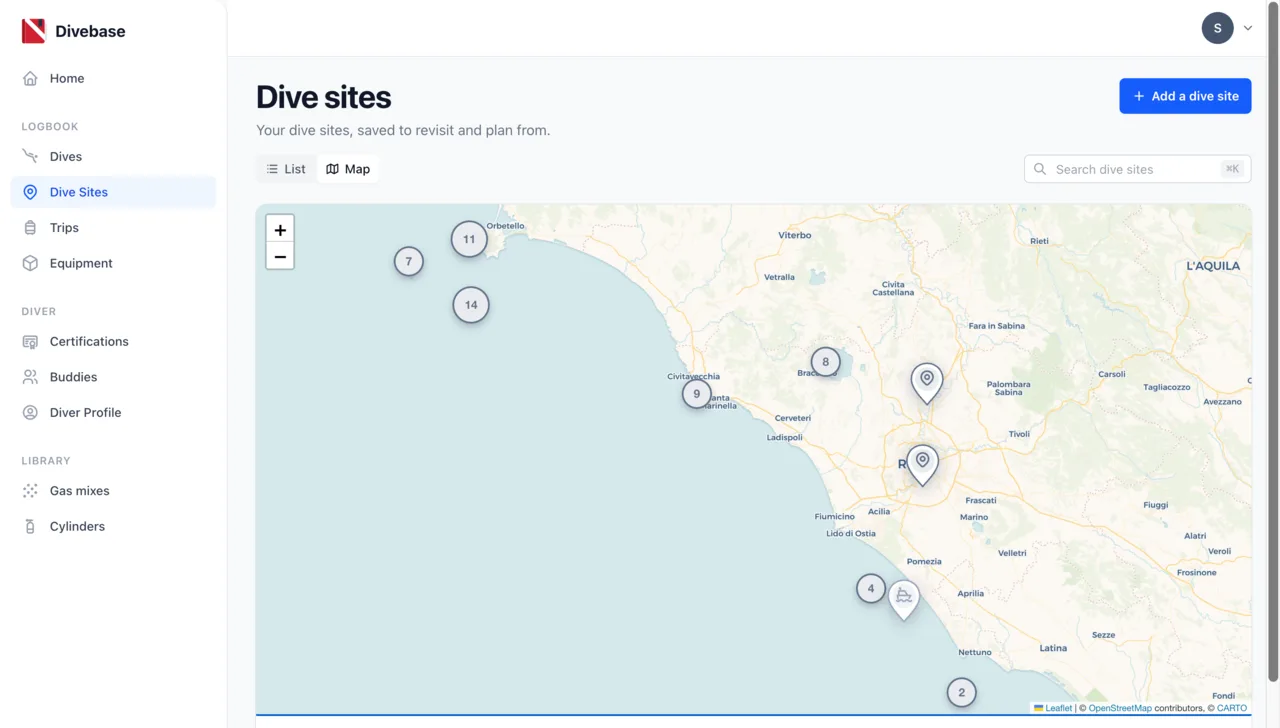Click the ⌘K shortcut badge
The height and width of the screenshot is (728, 1280).
click(1232, 169)
